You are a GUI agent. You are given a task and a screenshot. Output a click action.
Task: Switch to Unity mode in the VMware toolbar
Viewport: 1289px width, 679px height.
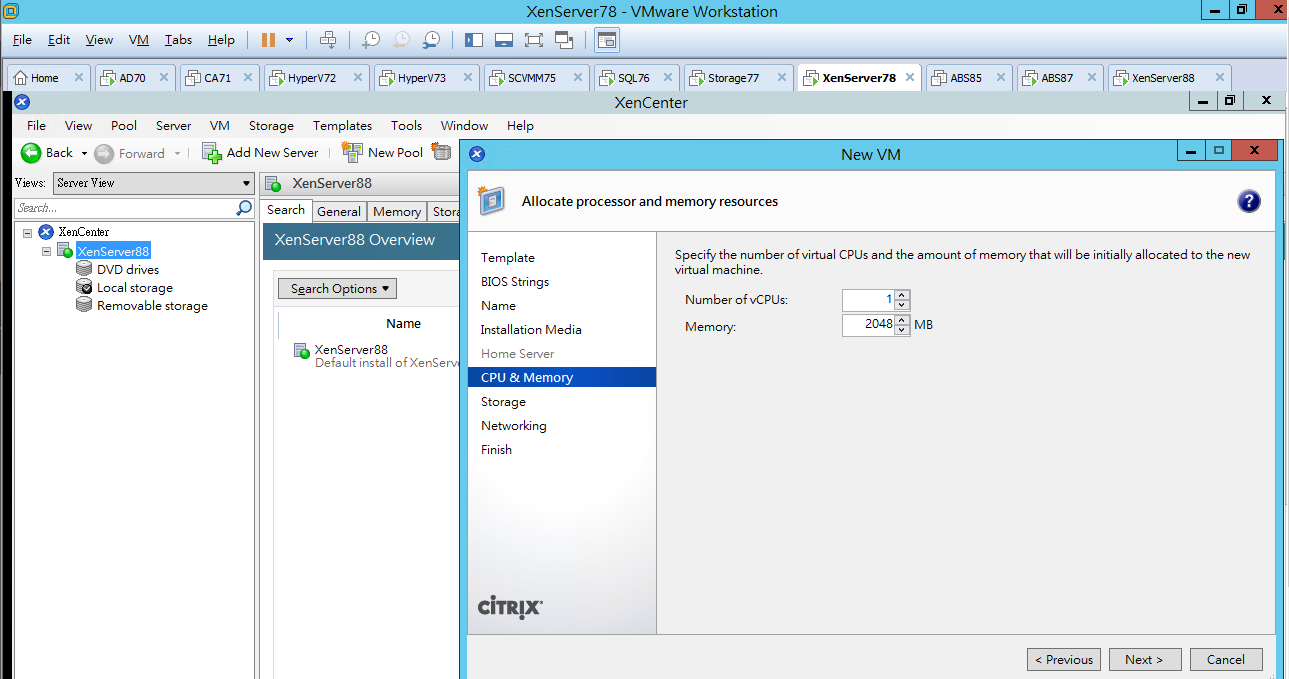[563, 40]
